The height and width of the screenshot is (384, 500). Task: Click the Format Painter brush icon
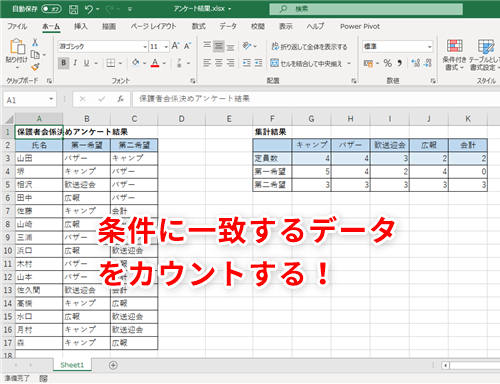point(35,67)
